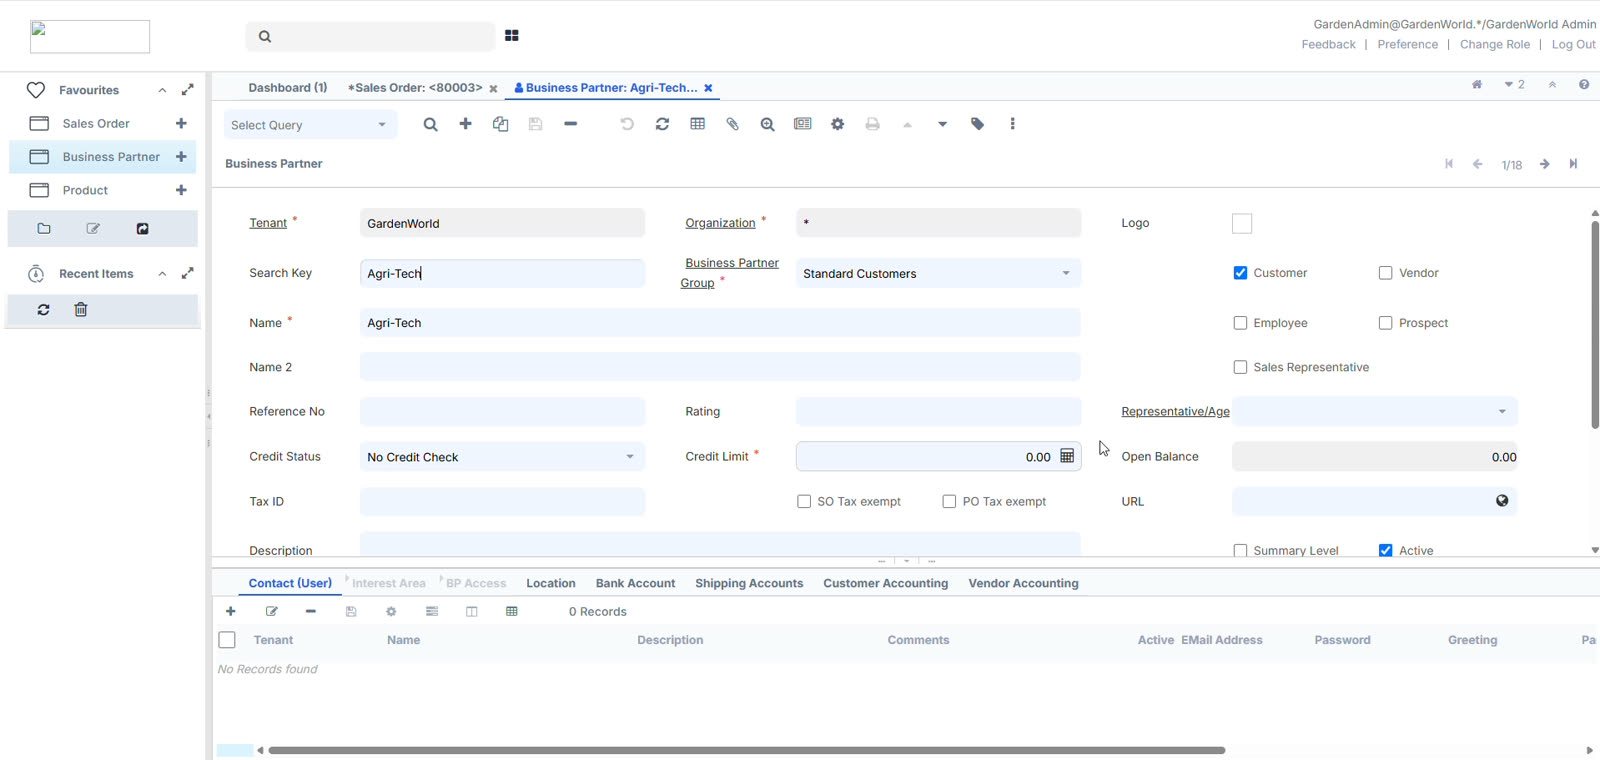
Task: Delete recent items with trash icon
Action: pyautogui.click(x=81, y=310)
